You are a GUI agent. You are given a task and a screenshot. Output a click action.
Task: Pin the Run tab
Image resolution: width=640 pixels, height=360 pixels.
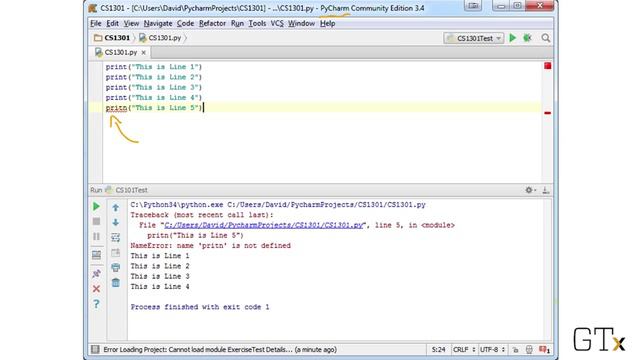[96, 273]
